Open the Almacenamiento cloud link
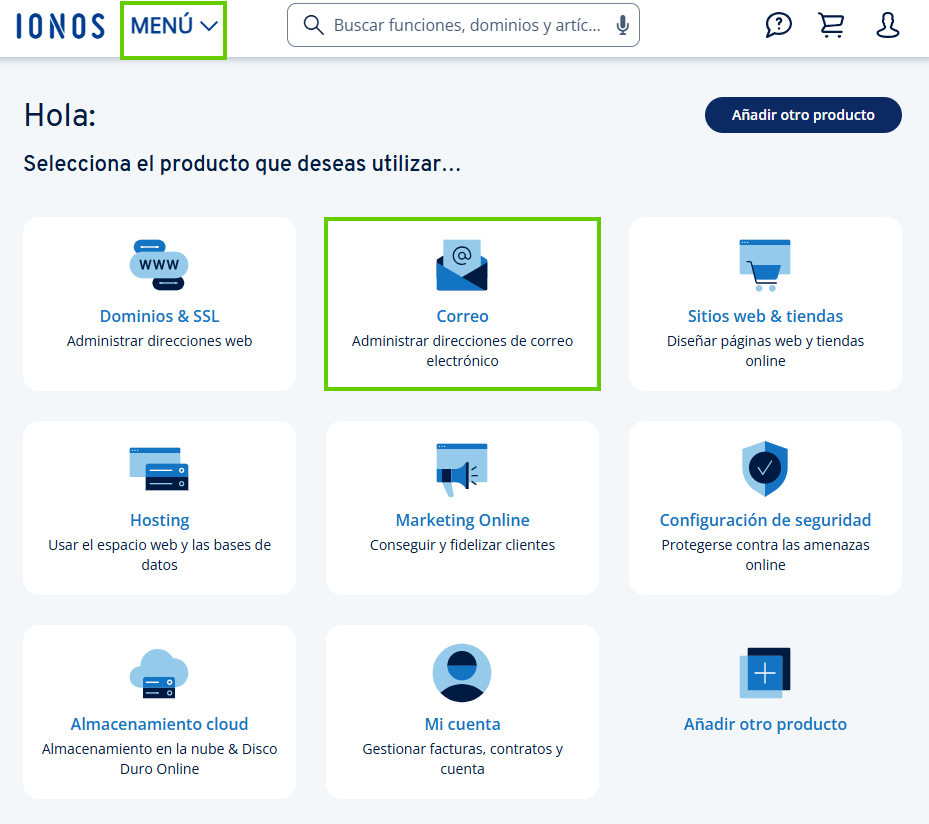Screen dimensions: 929x824 [159, 724]
